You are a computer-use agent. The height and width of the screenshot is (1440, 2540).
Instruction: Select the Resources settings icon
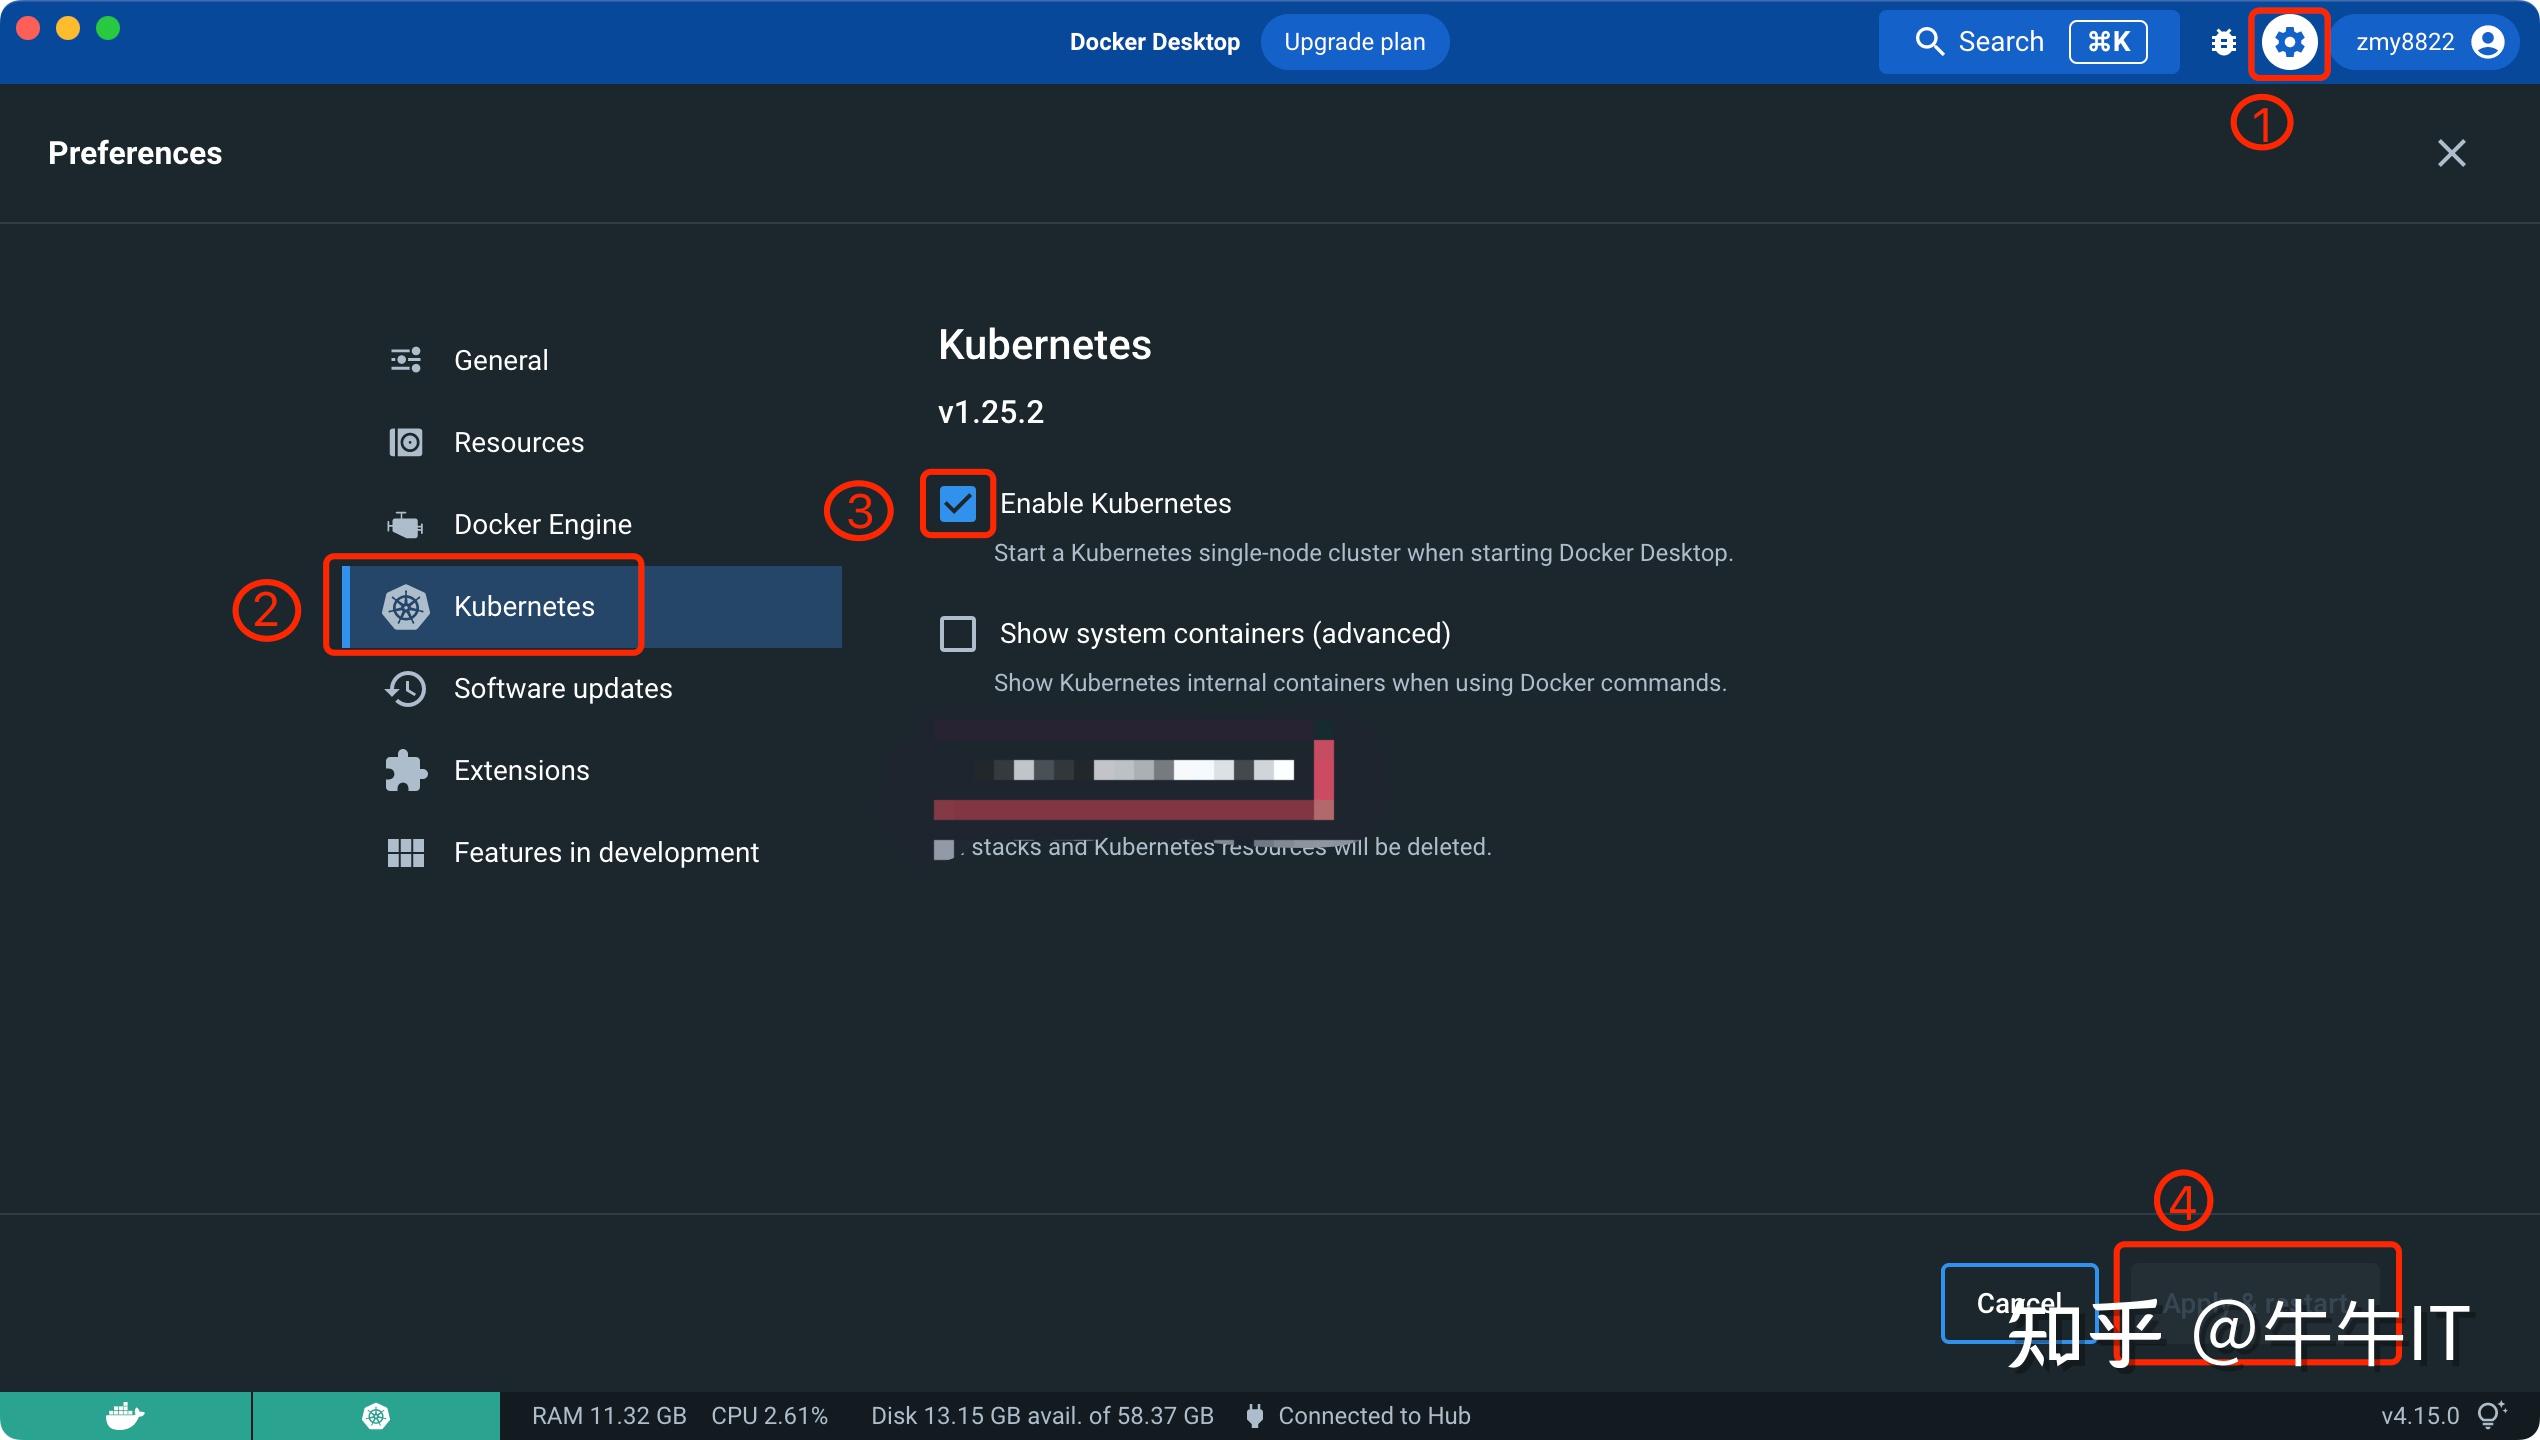point(405,441)
